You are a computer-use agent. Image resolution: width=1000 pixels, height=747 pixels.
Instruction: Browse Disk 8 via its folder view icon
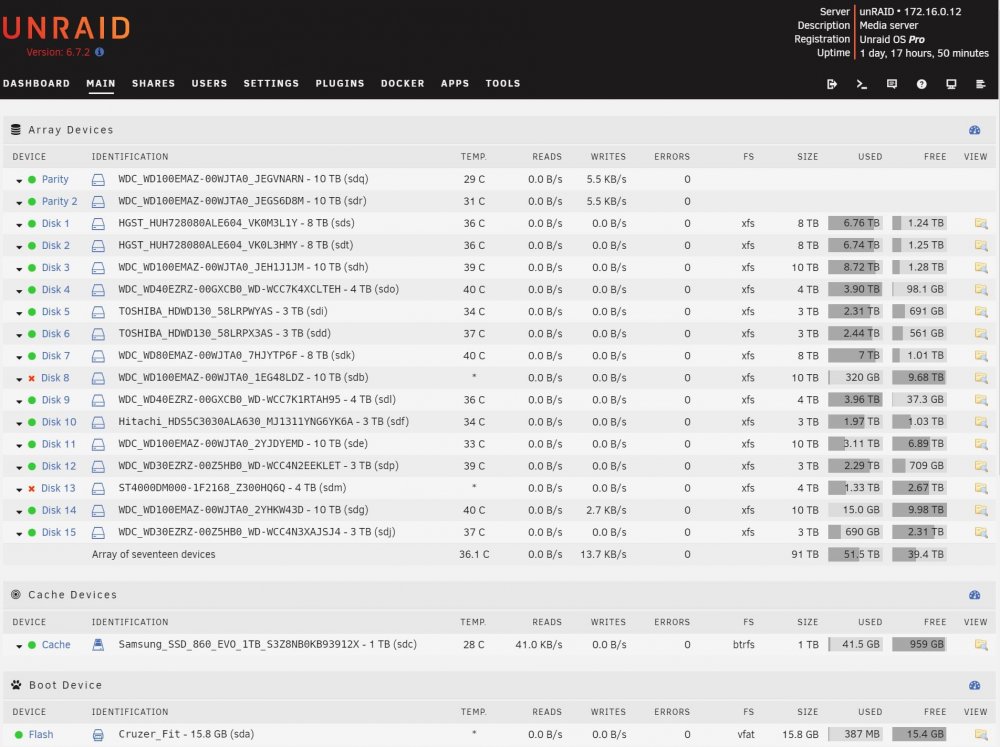[x=981, y=378]
